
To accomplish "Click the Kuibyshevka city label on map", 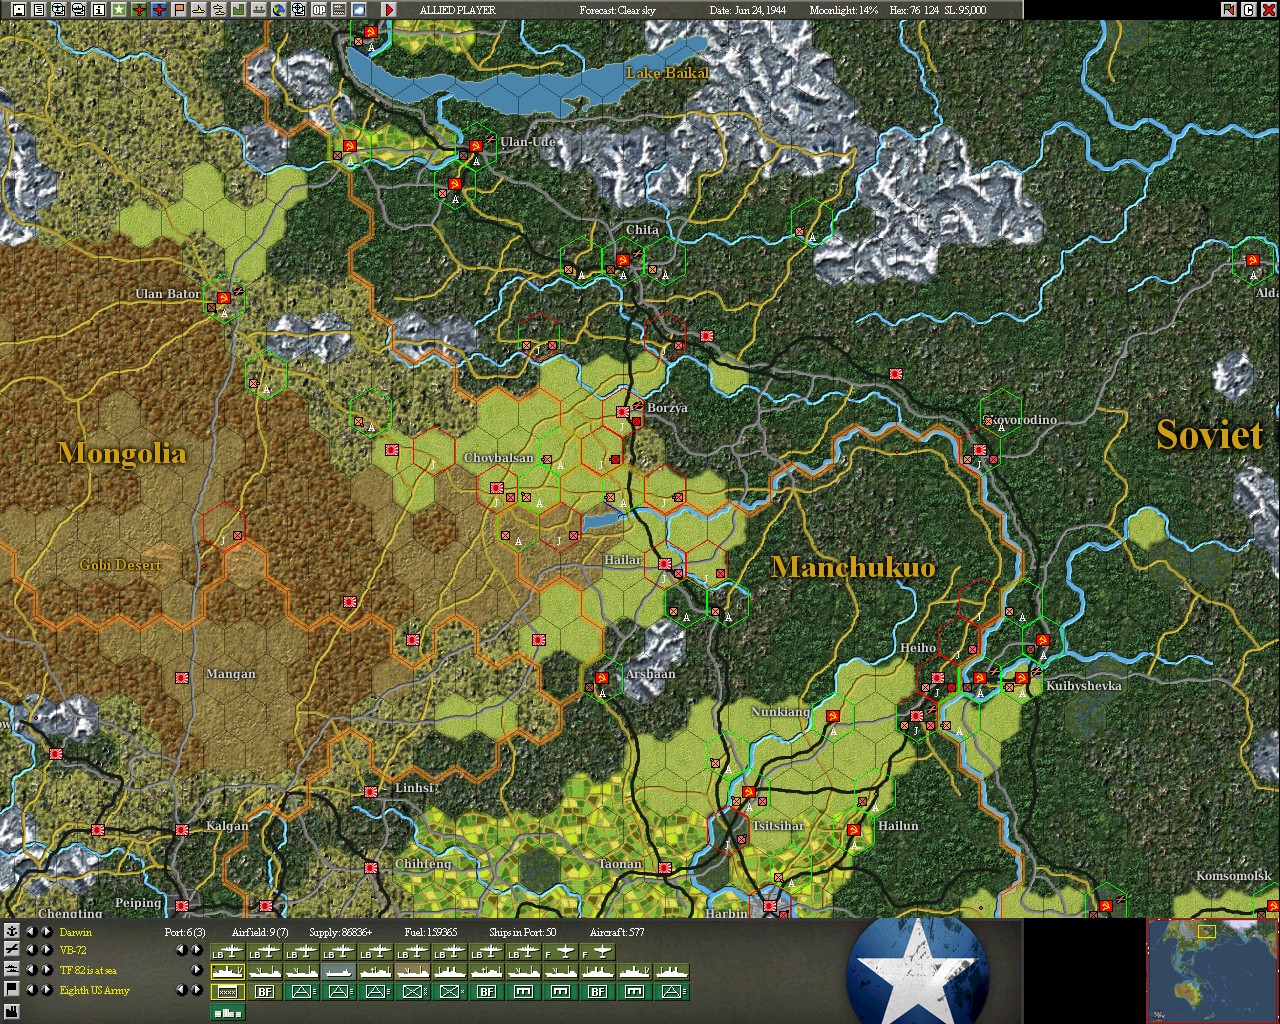I will tap(1084, 686).
